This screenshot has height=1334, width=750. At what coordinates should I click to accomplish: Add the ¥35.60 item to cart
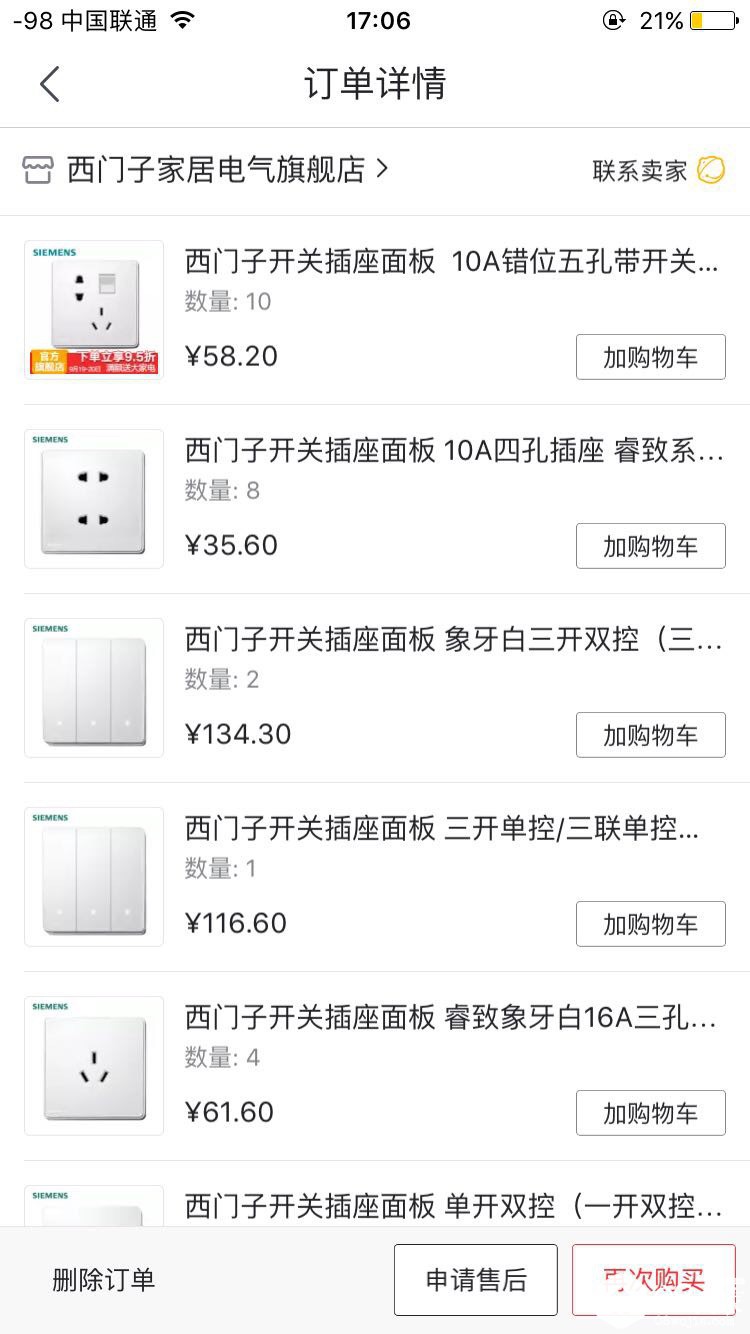pos(650,546)
